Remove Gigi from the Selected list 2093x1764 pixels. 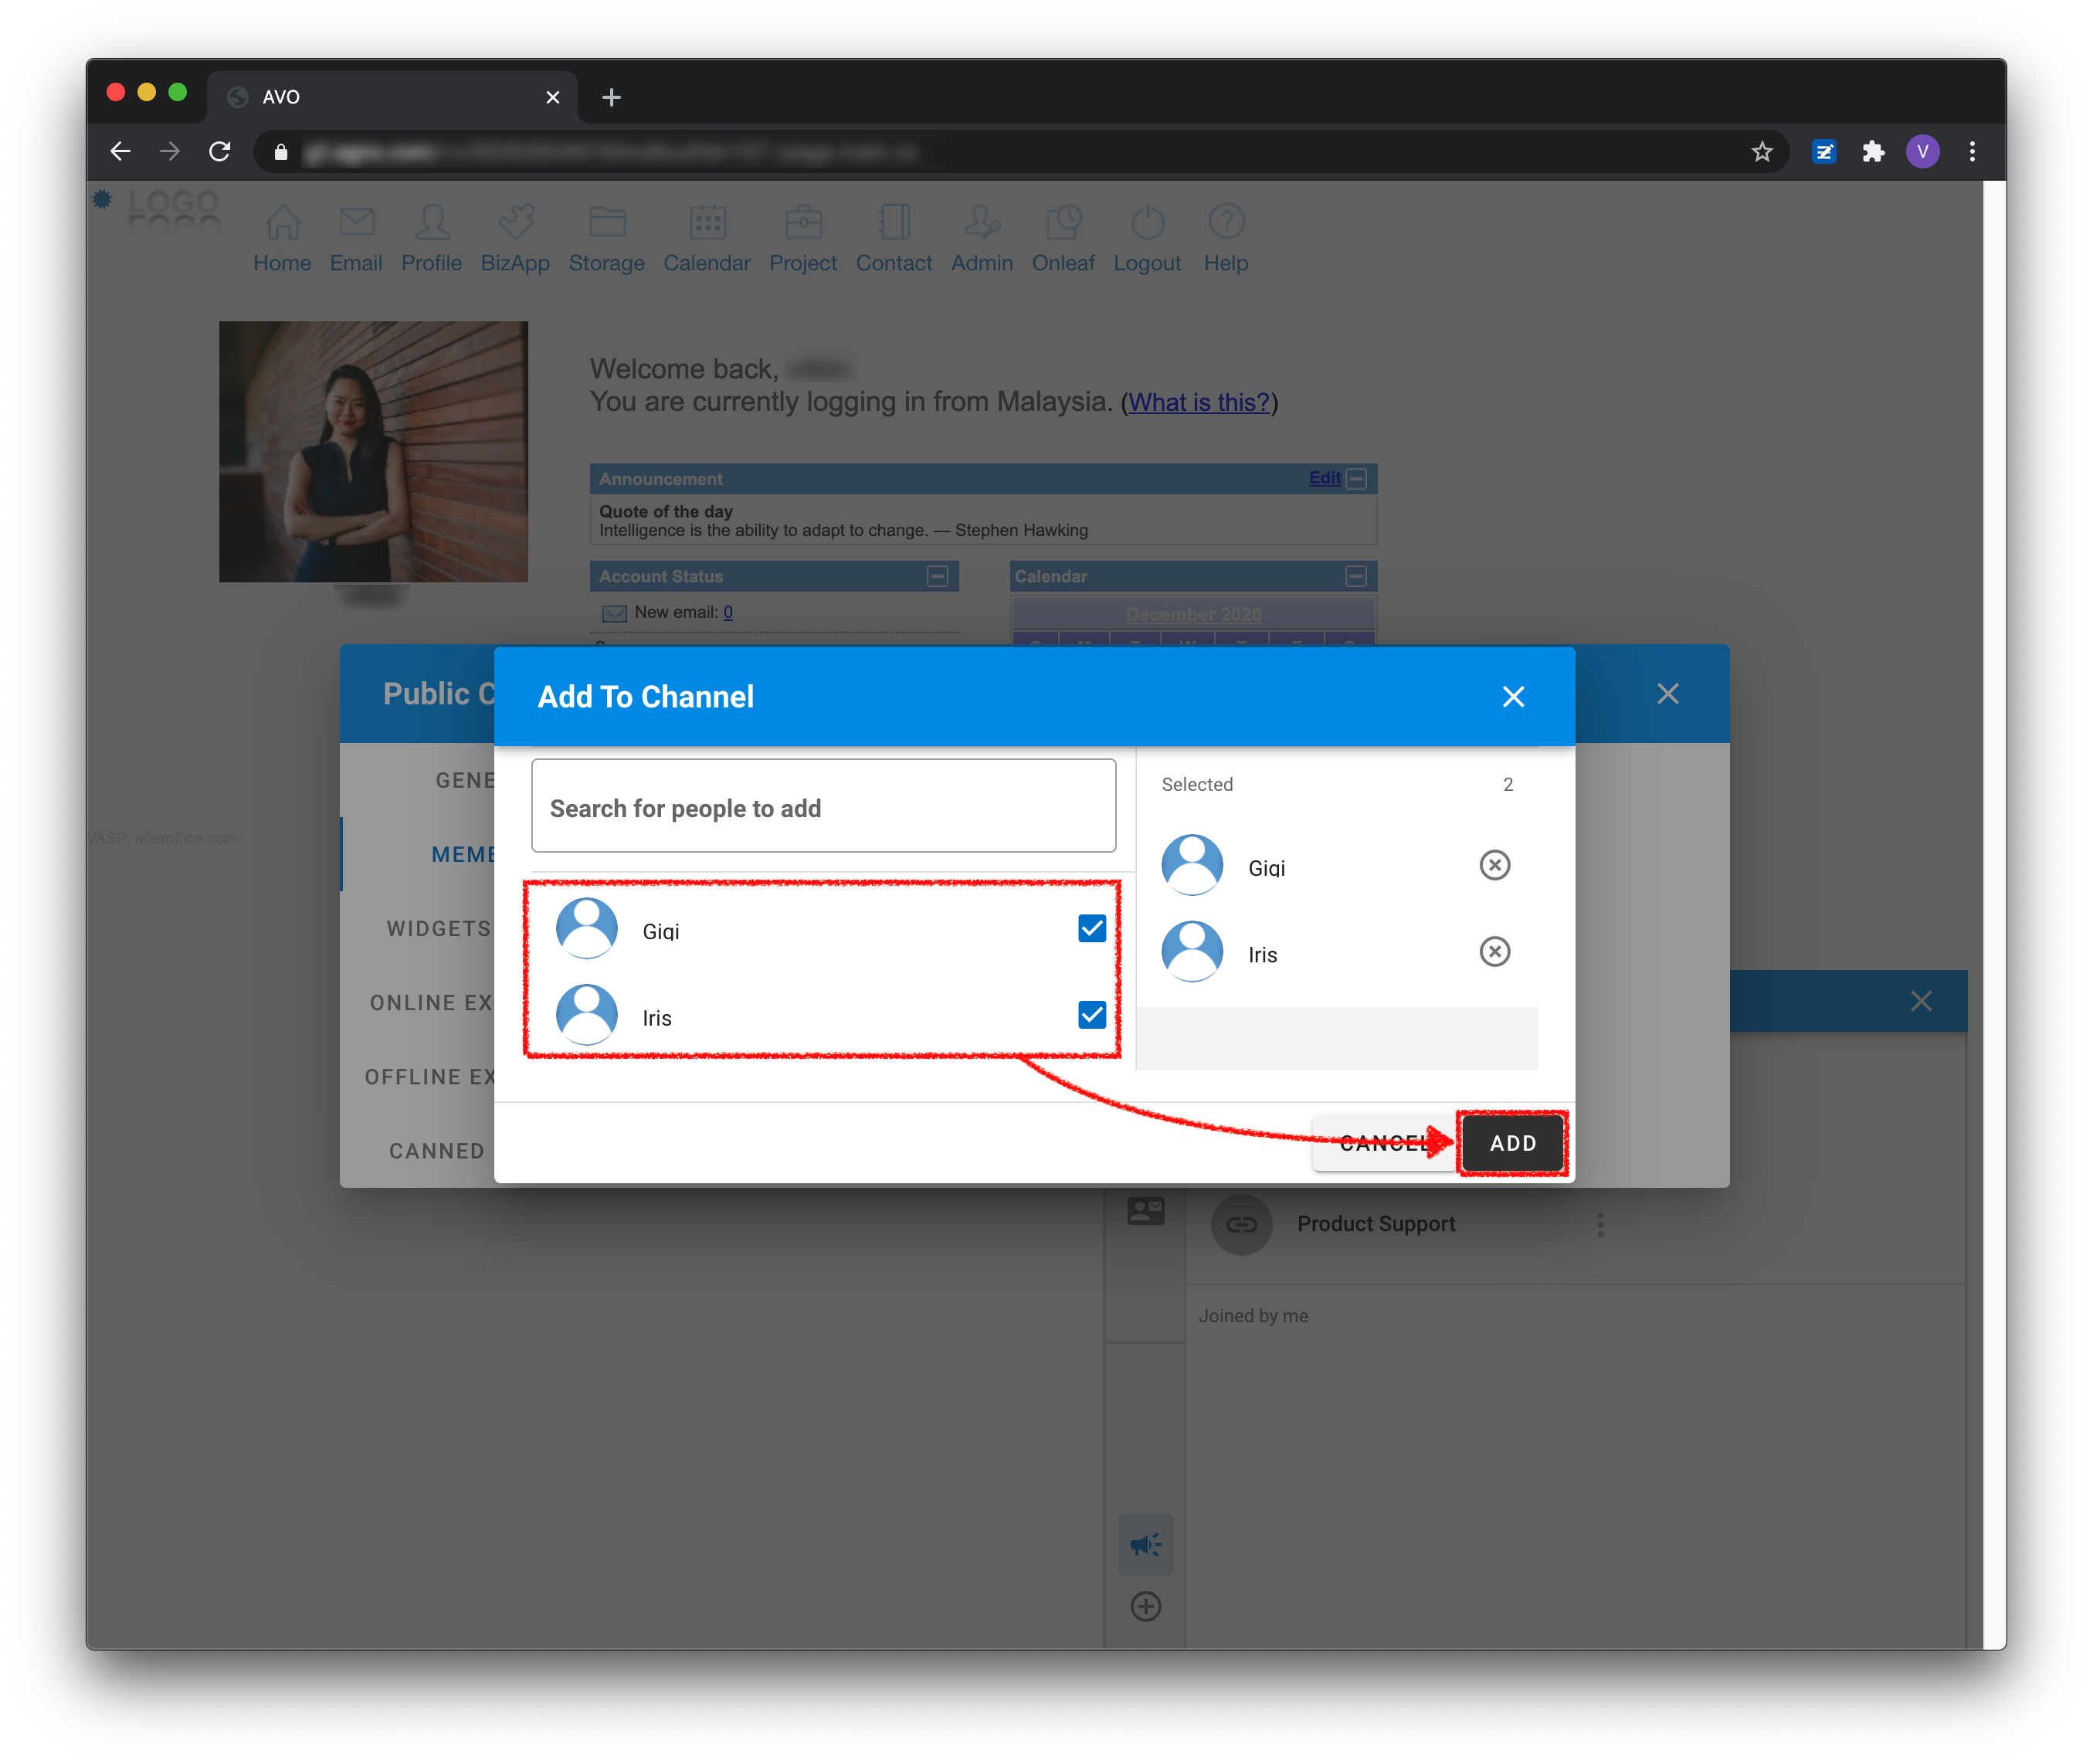click(1494, 865)
